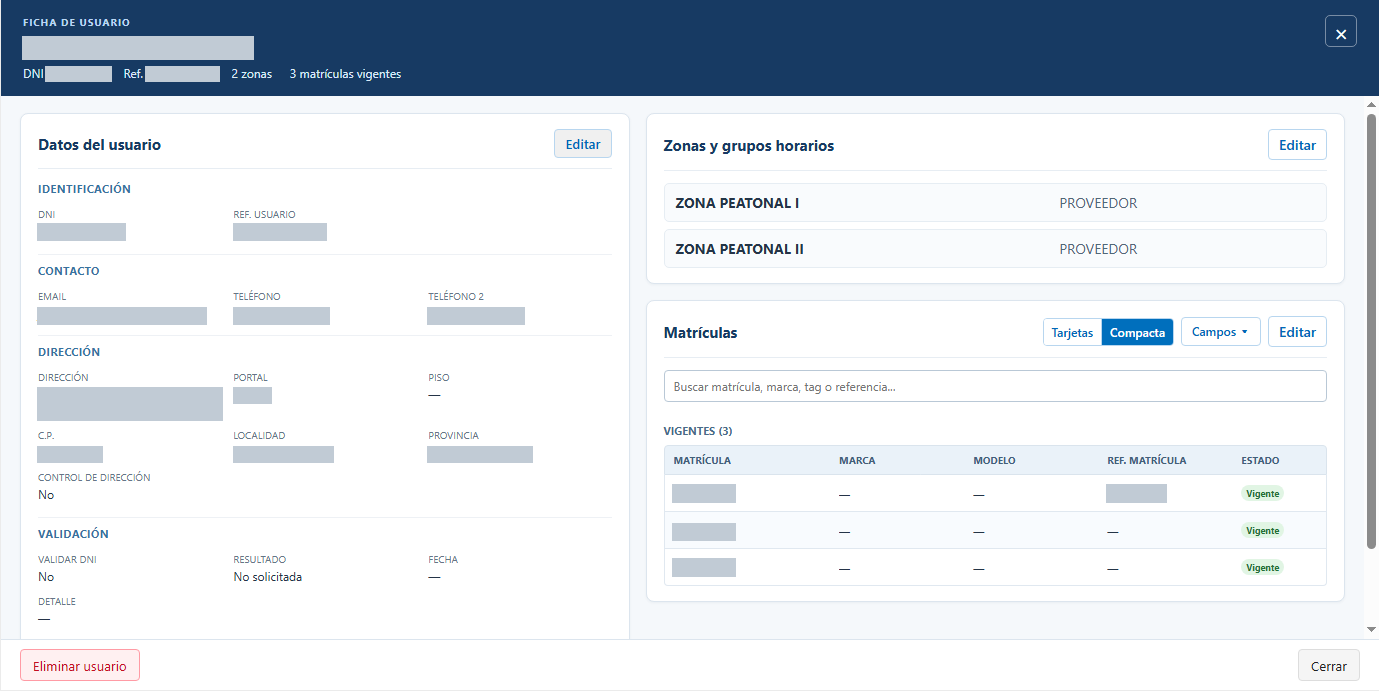Image resolution: width=1379 pixels, height=691 pixels.
Task: Click the CONTACTO section heading
Action: tap(69, 271)
